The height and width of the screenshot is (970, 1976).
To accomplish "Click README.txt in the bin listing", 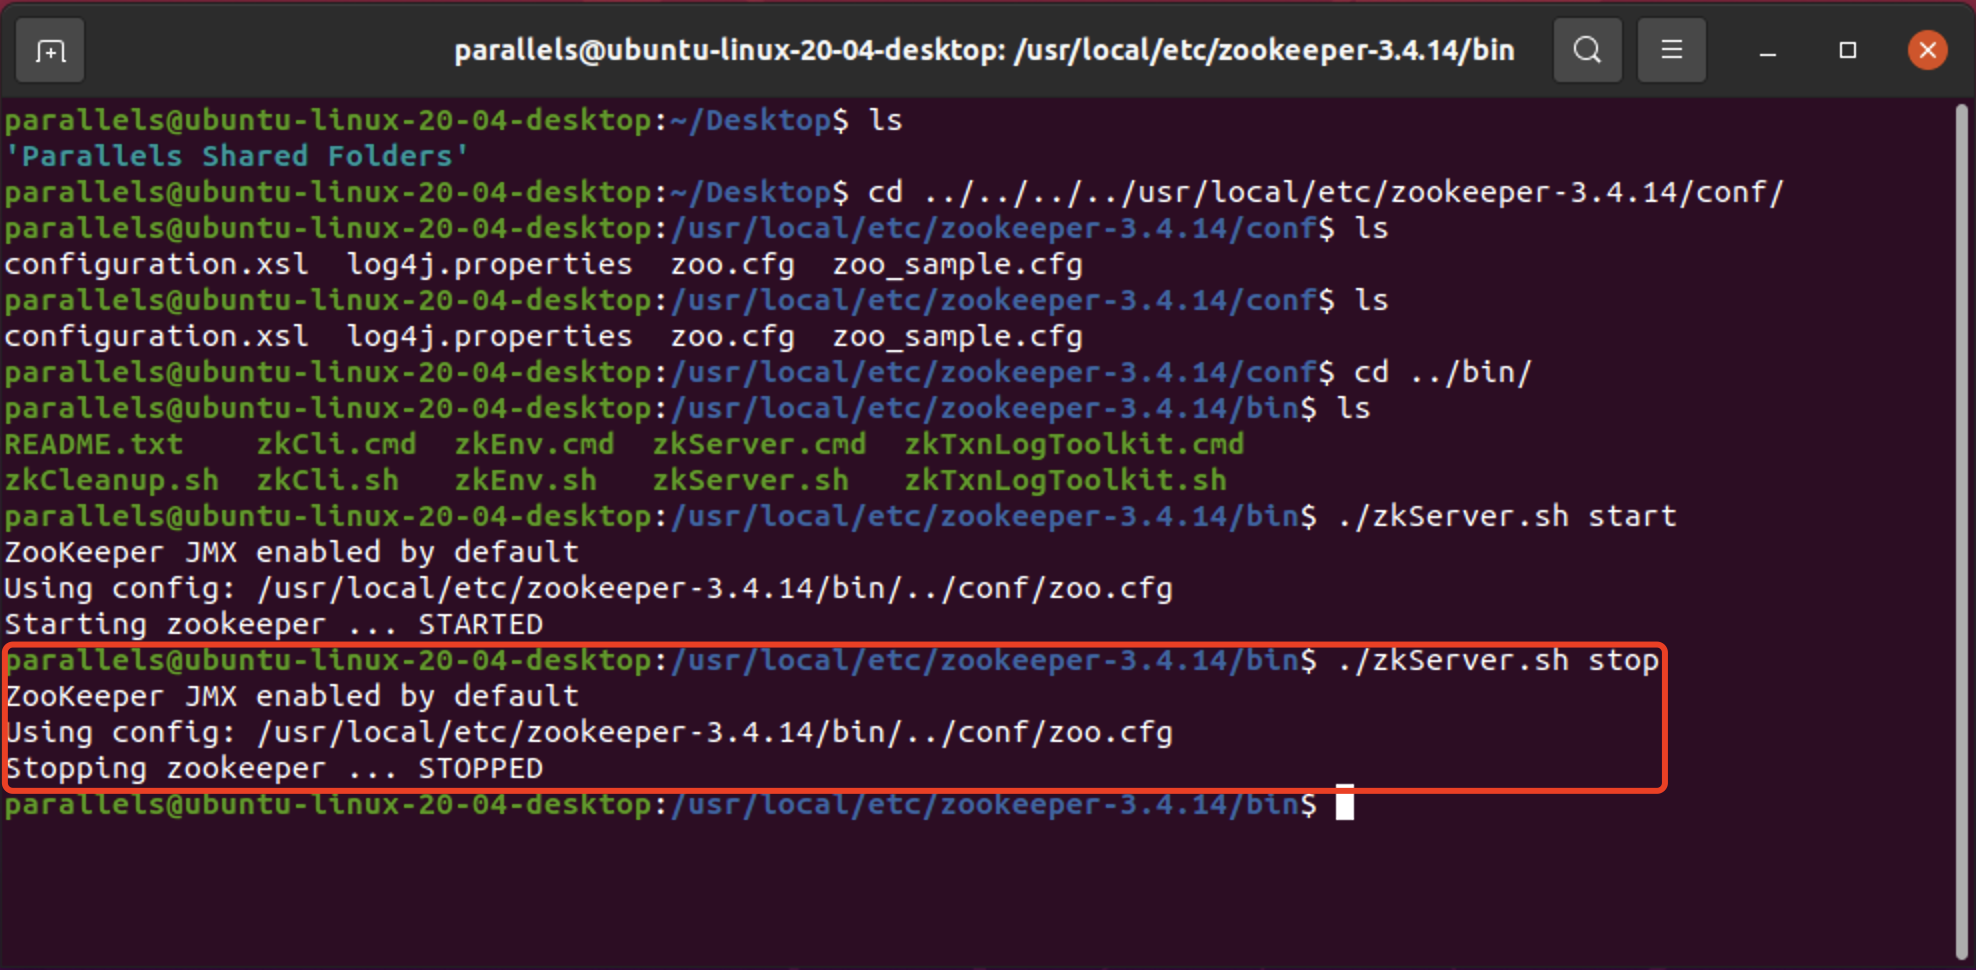I will coord(94,444).
